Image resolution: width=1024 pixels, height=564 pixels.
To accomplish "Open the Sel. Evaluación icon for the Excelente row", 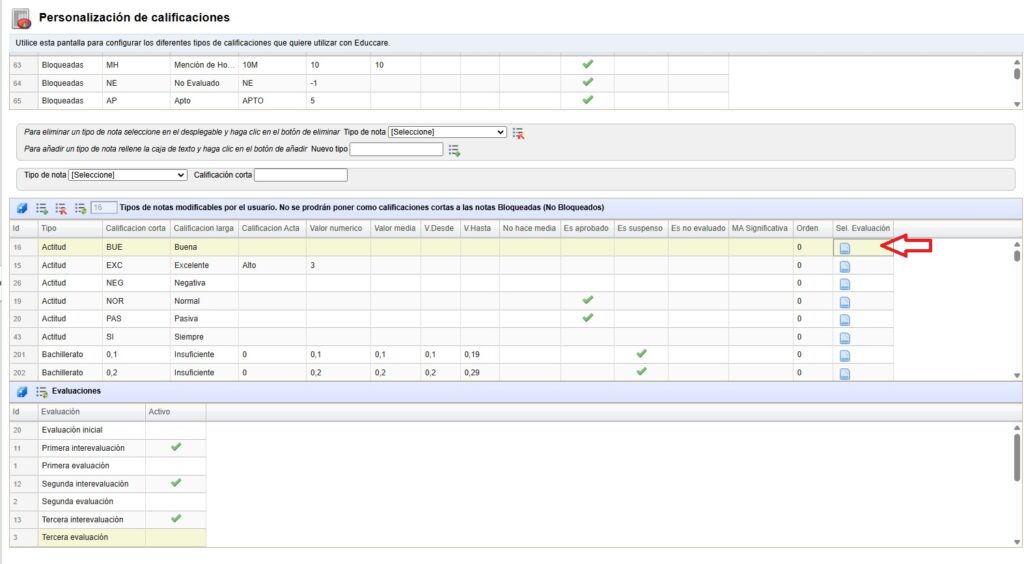I will pos(844,265).
